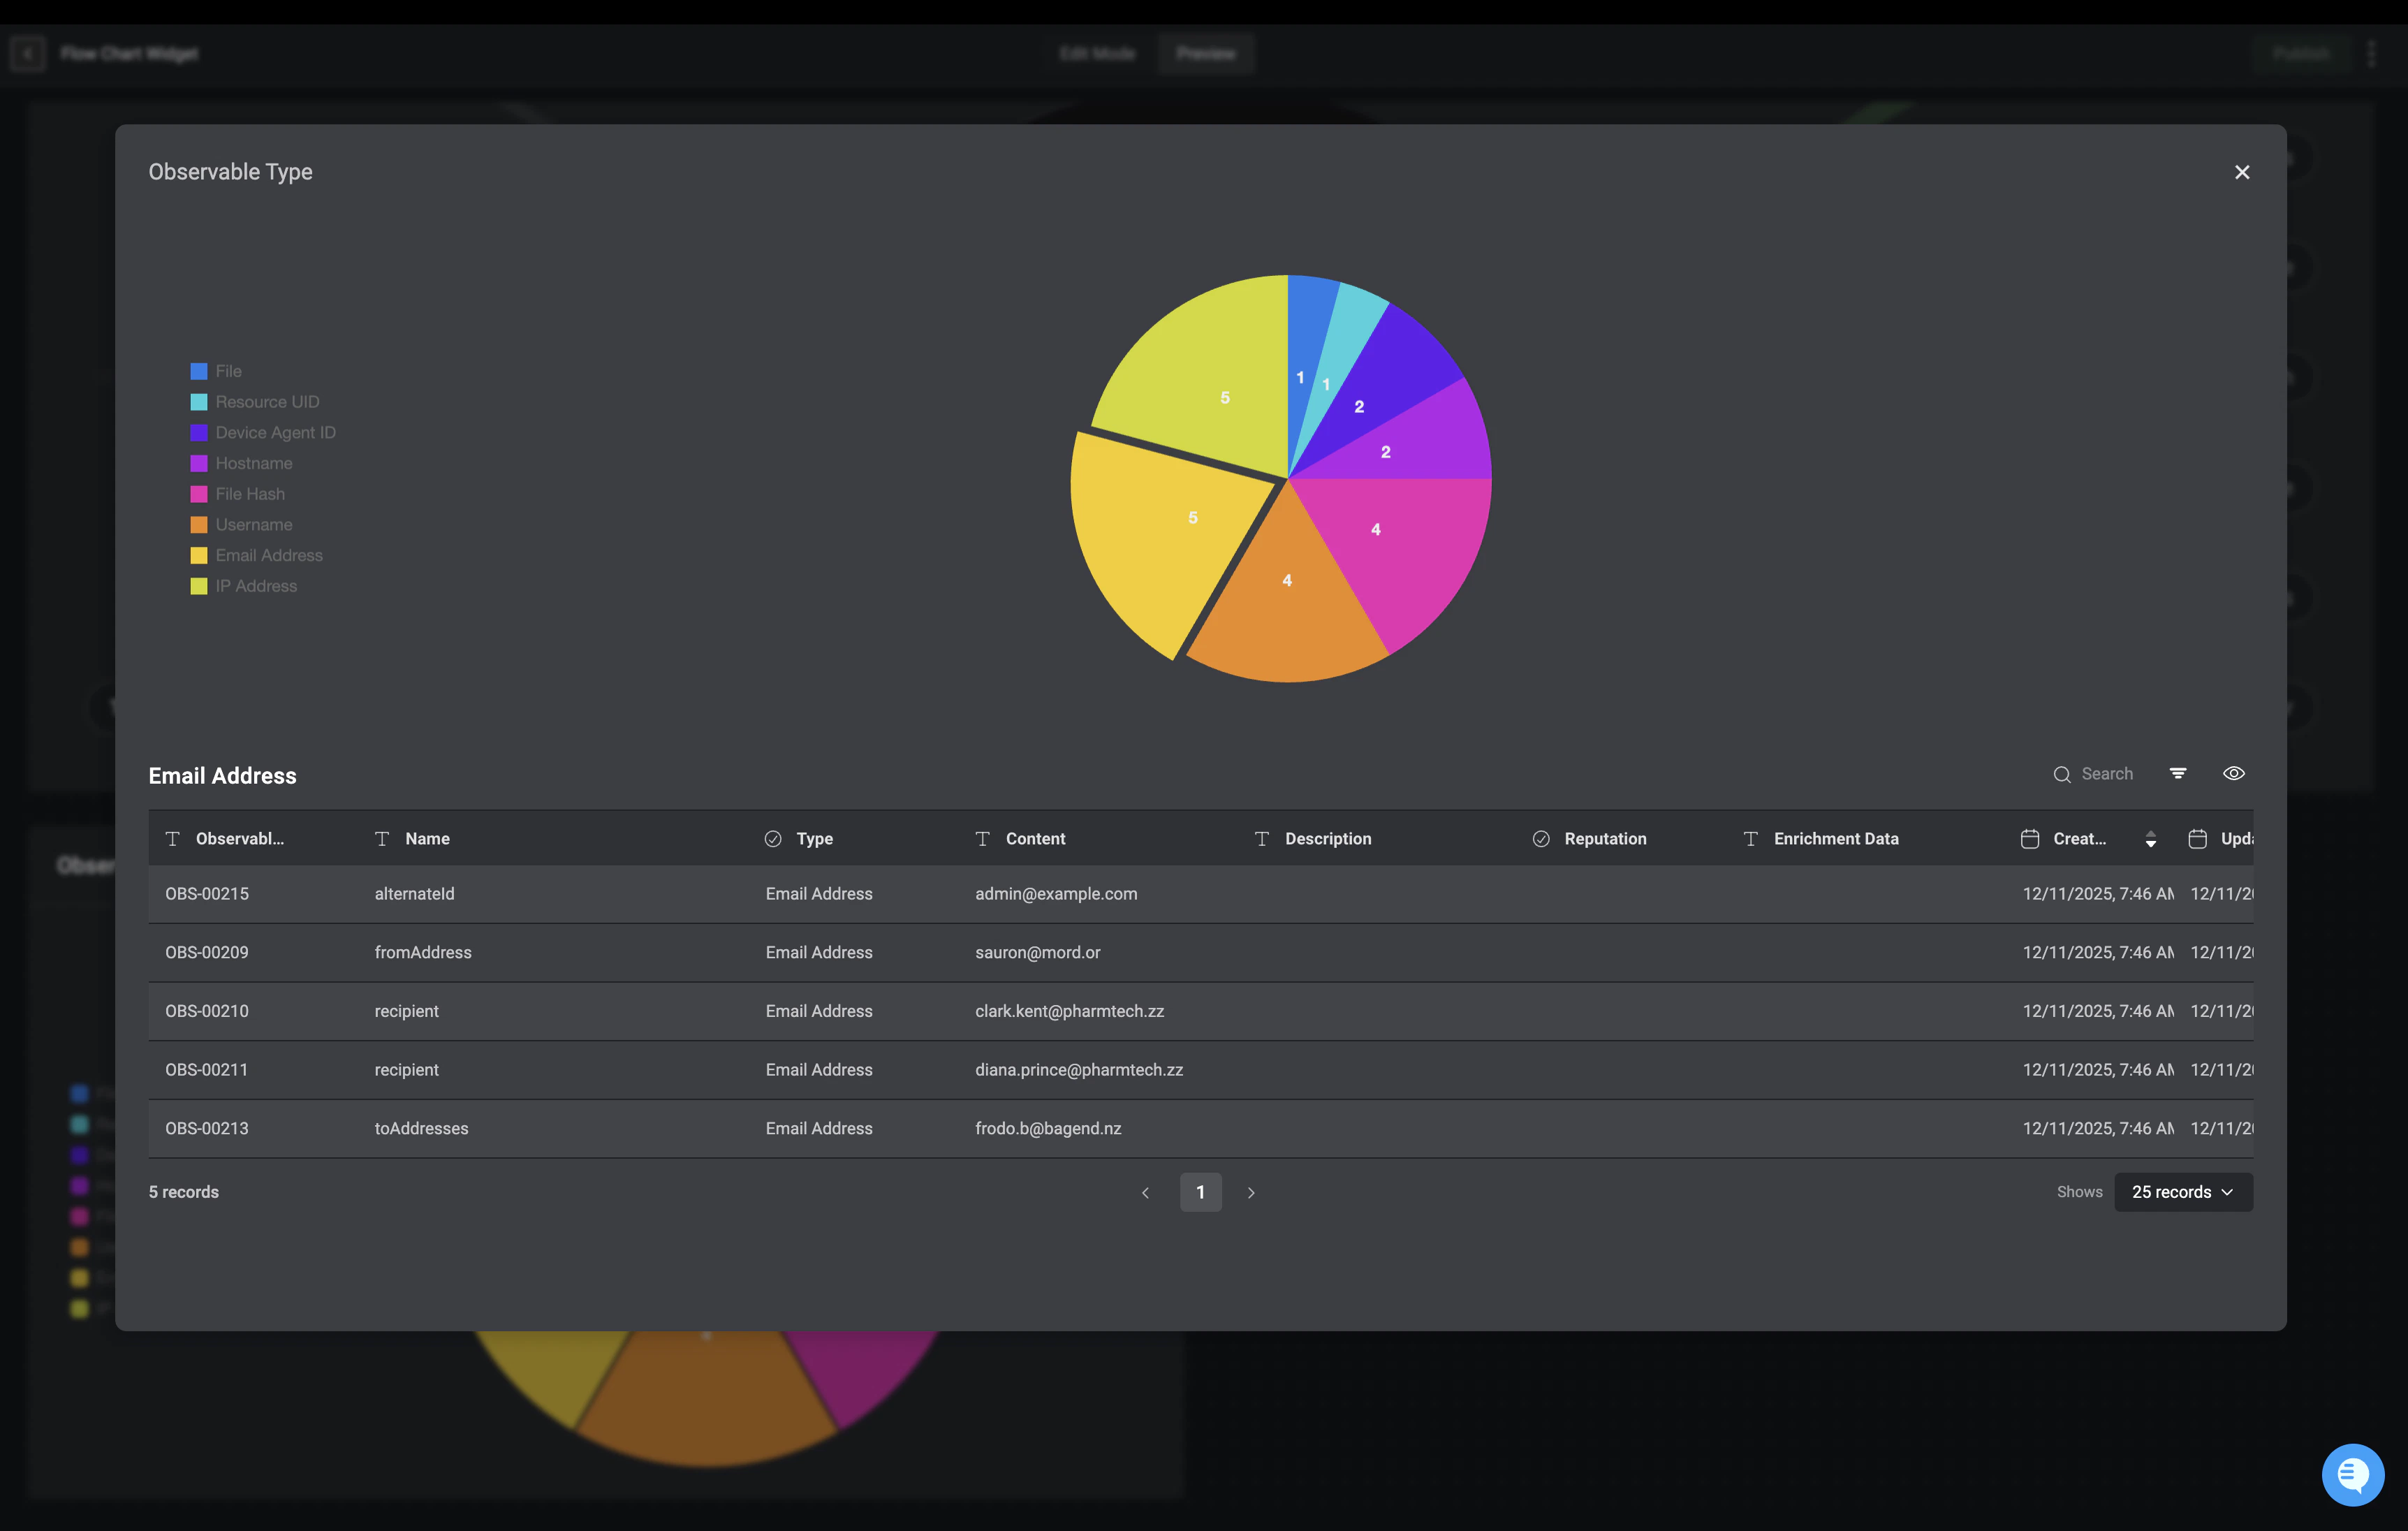
Task: Toggle the File legend entry
Action: click(x=228, y=371)
